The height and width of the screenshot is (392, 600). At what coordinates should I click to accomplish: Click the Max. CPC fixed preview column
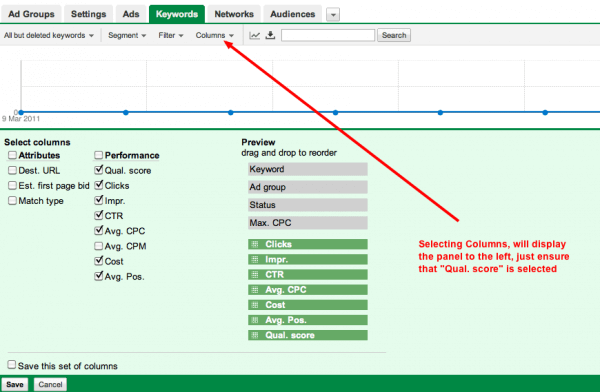click(x=308, y=223)
